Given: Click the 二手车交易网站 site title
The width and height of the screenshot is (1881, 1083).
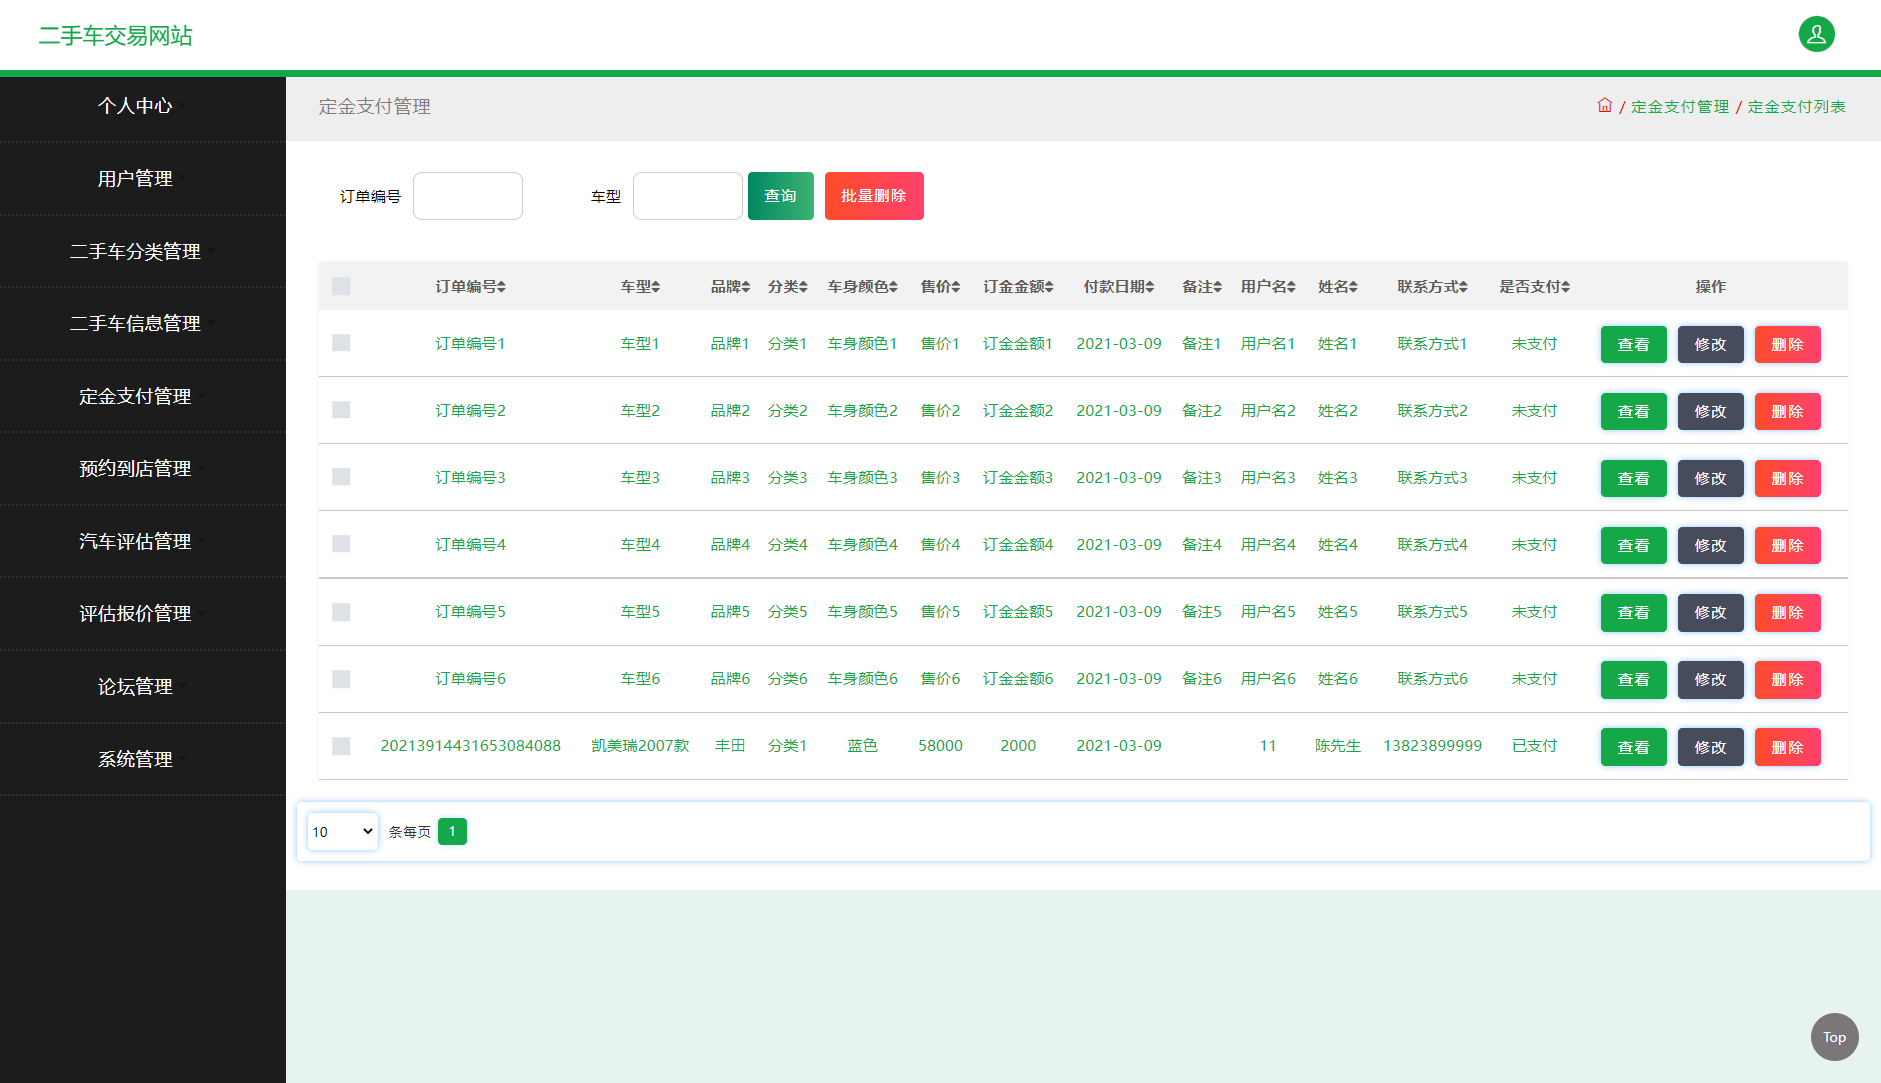Looking at the screenshot, I should 115,35.
